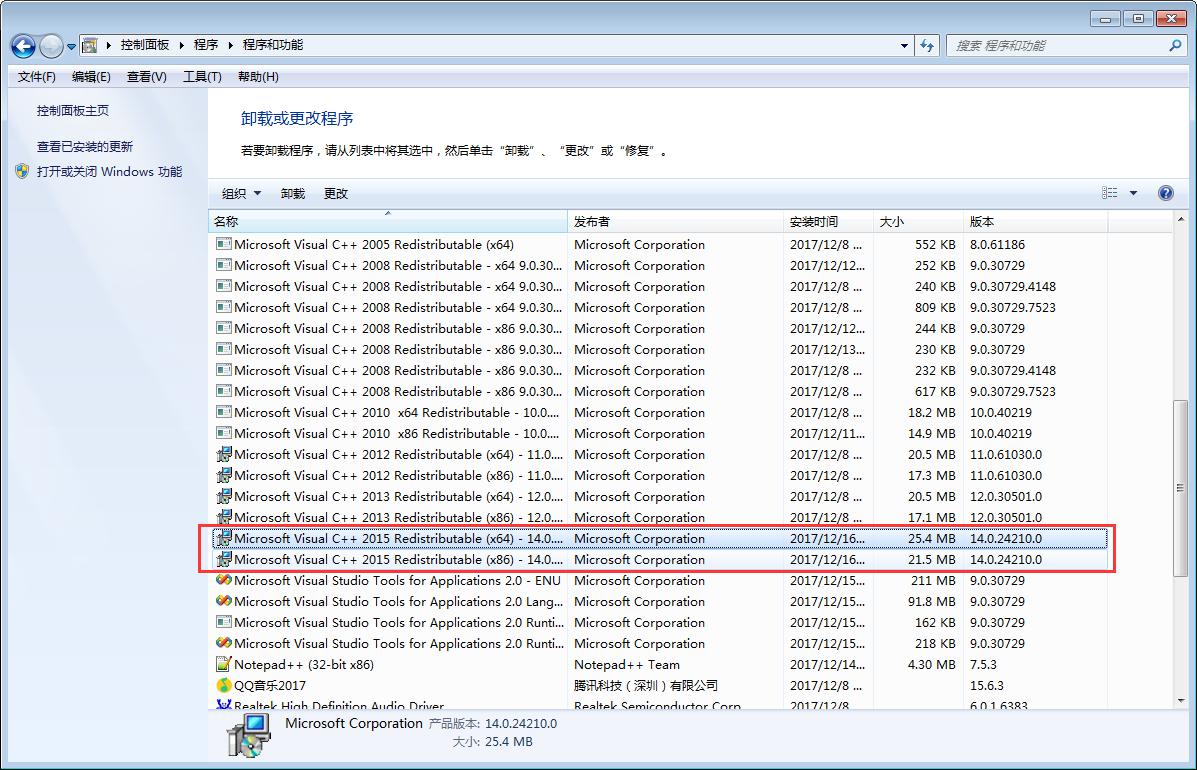Open the 查看(V) menu
Image resolution: width=1197 pixels, height=770 pixels.
click(147, 76)
